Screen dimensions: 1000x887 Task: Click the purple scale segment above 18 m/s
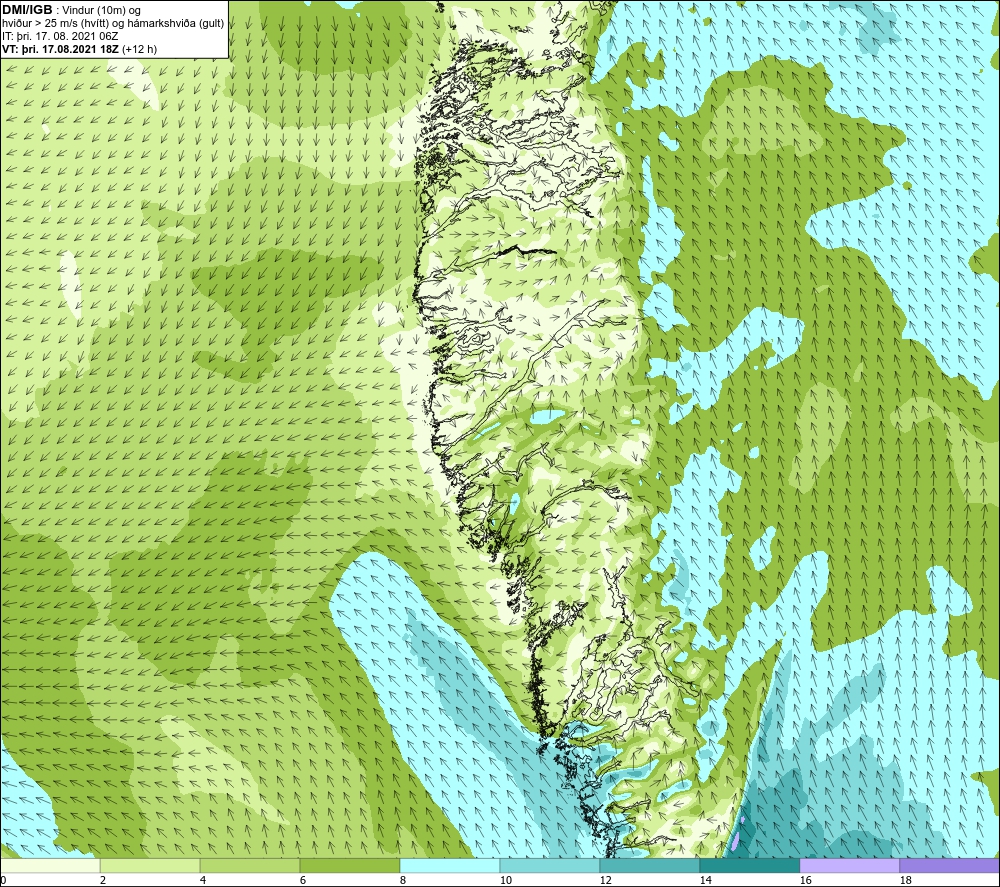[x=950, y=866]
